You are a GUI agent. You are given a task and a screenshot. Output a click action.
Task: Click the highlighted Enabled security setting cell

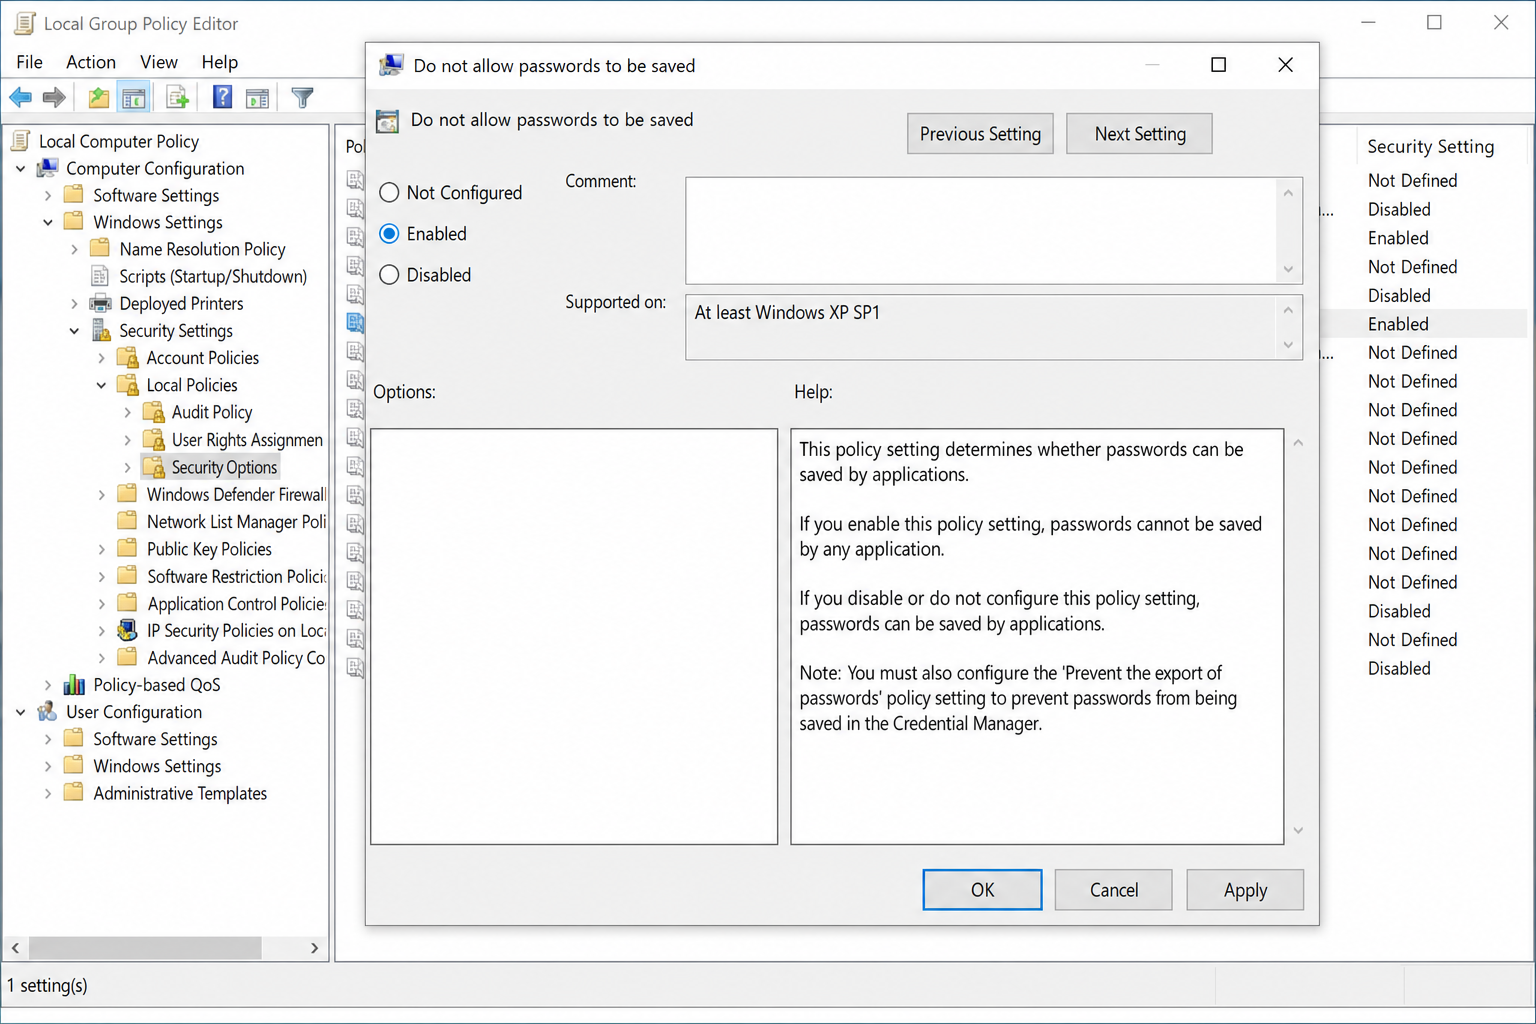[1398, 324]
